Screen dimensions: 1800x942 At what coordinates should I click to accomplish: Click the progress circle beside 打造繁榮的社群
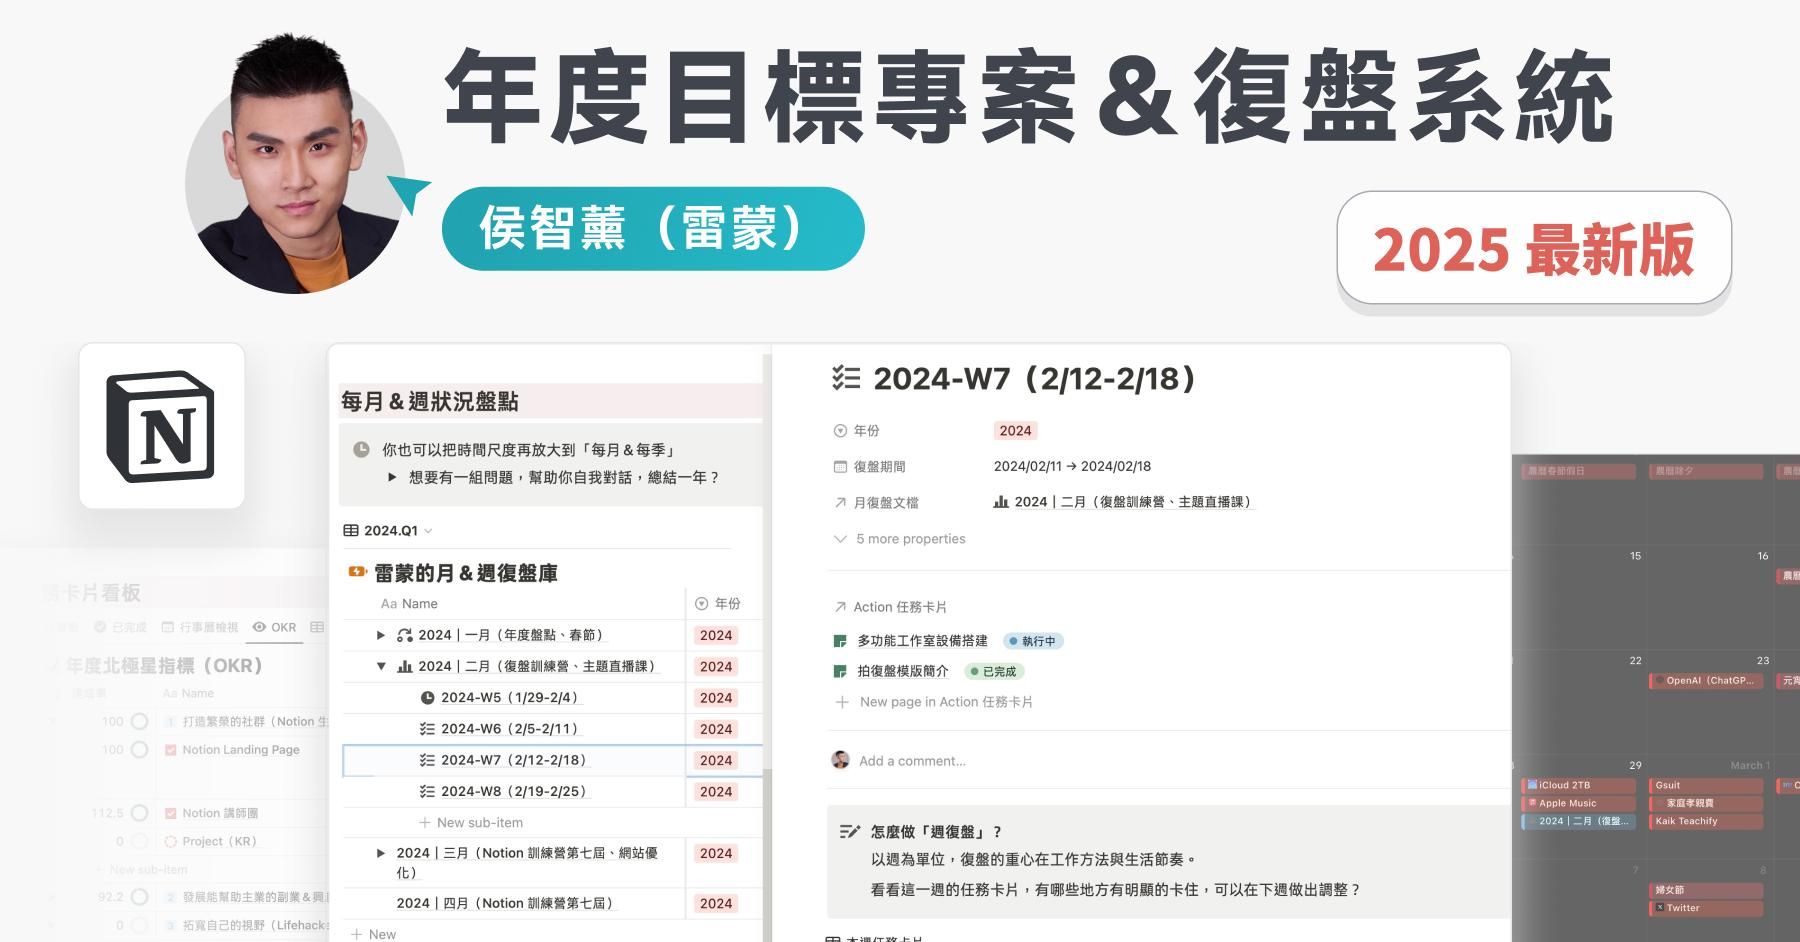coord(140,721)
